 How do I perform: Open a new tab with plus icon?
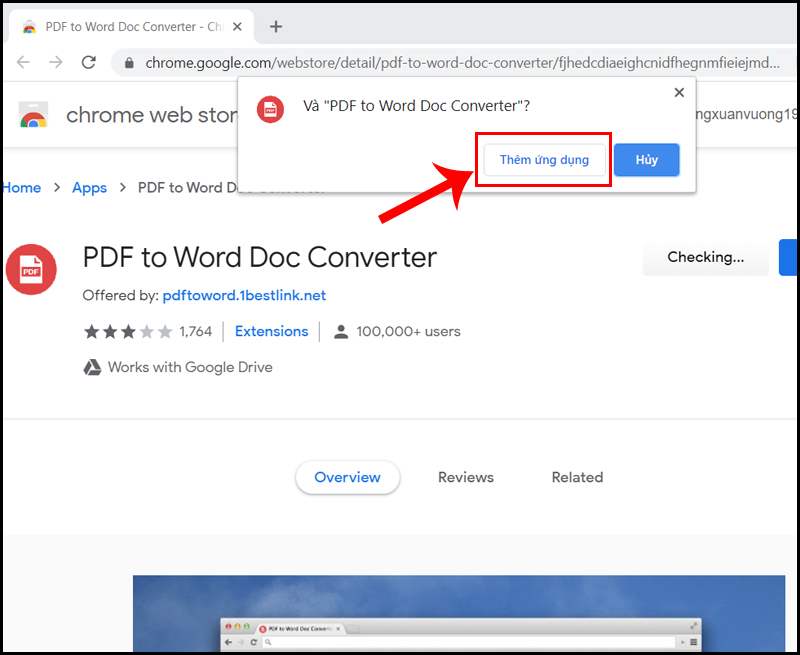(x=276, y=27)
